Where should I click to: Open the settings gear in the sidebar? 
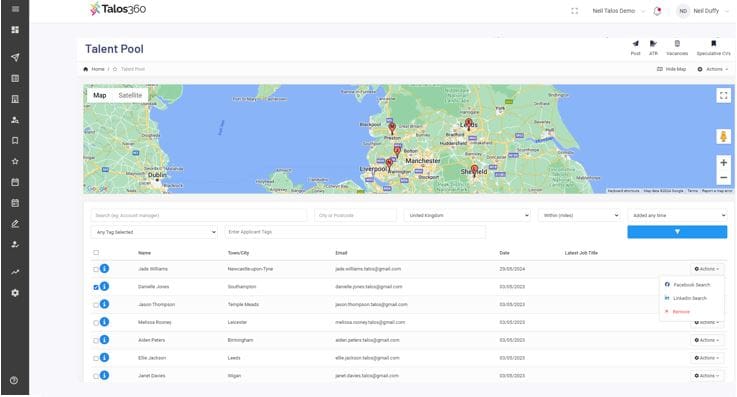point(15,293)
